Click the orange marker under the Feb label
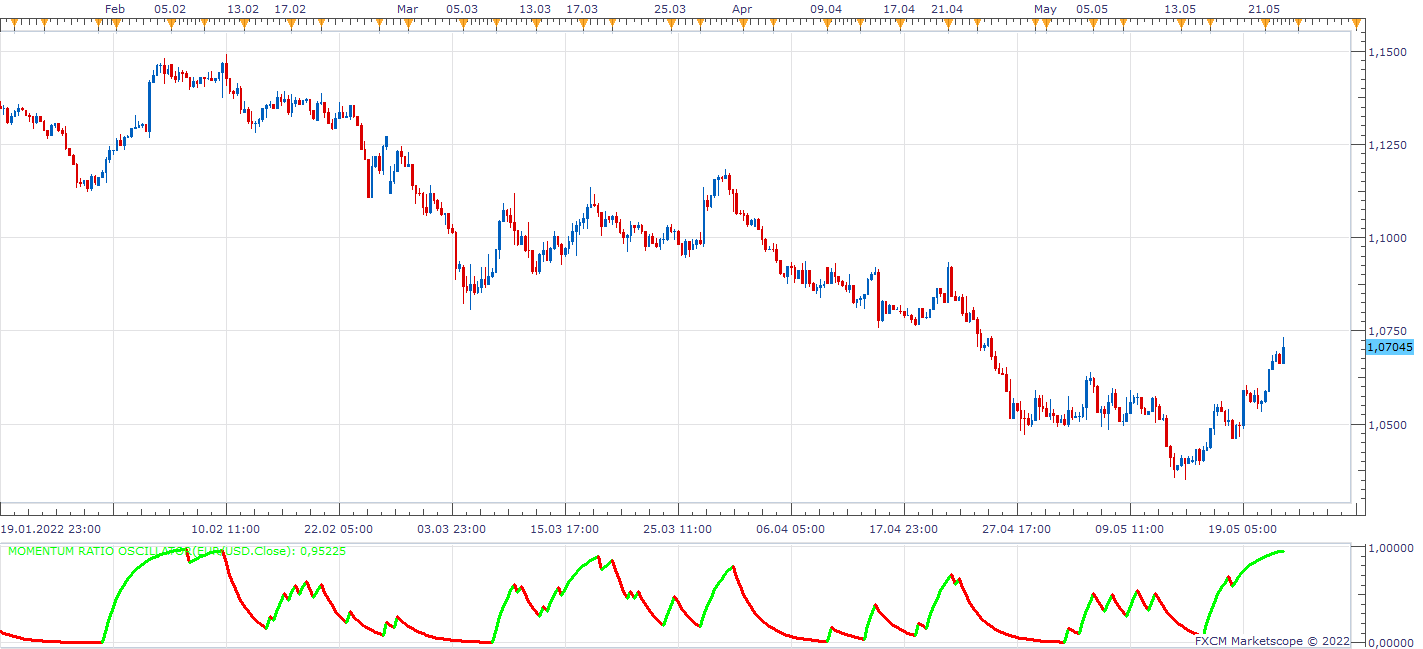 (x=115, y=25)
